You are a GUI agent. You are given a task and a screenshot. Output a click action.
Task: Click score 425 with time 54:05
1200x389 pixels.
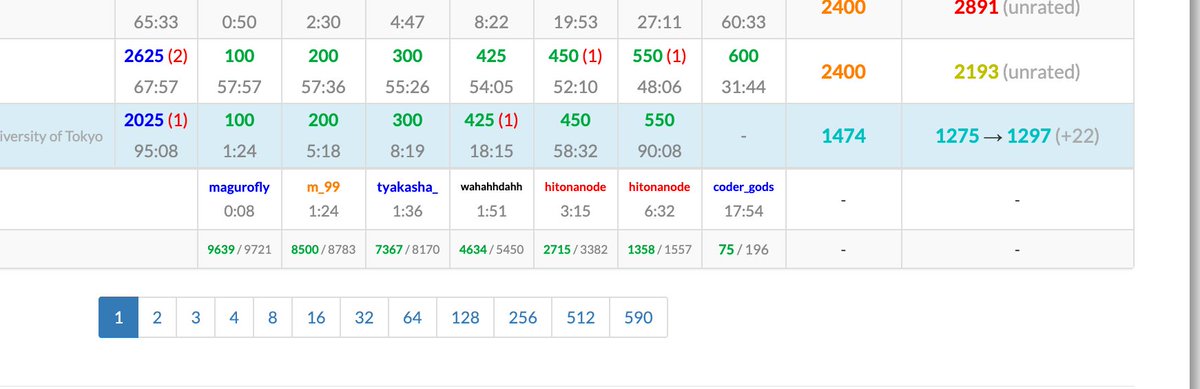(491, 56)
